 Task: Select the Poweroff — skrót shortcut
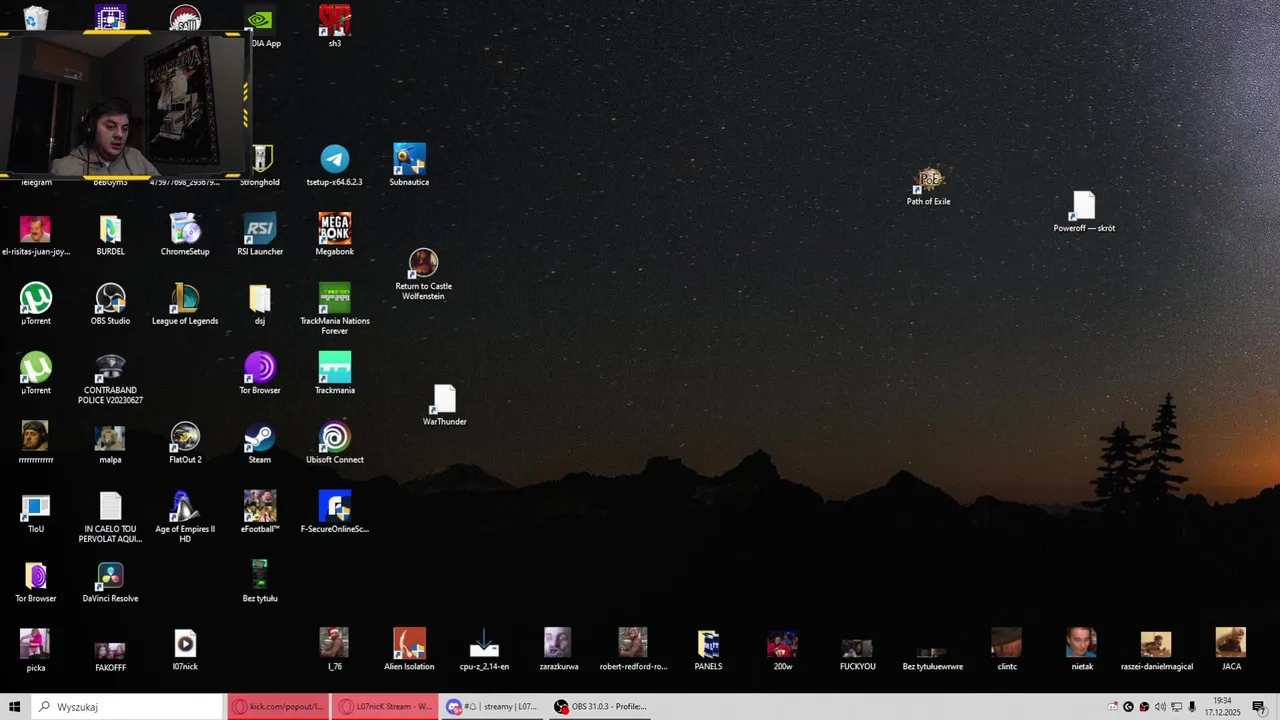pos(1084,212)
